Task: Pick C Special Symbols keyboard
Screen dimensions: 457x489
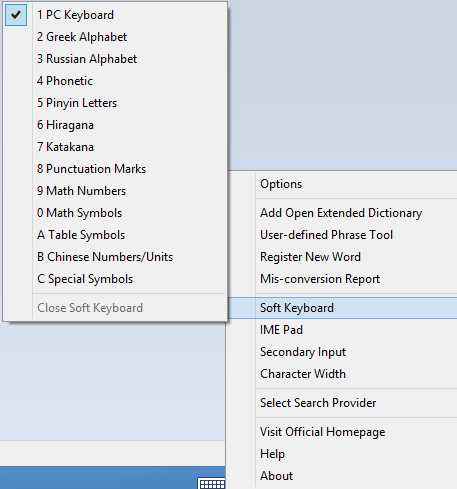Action: [x=115, y=279]
